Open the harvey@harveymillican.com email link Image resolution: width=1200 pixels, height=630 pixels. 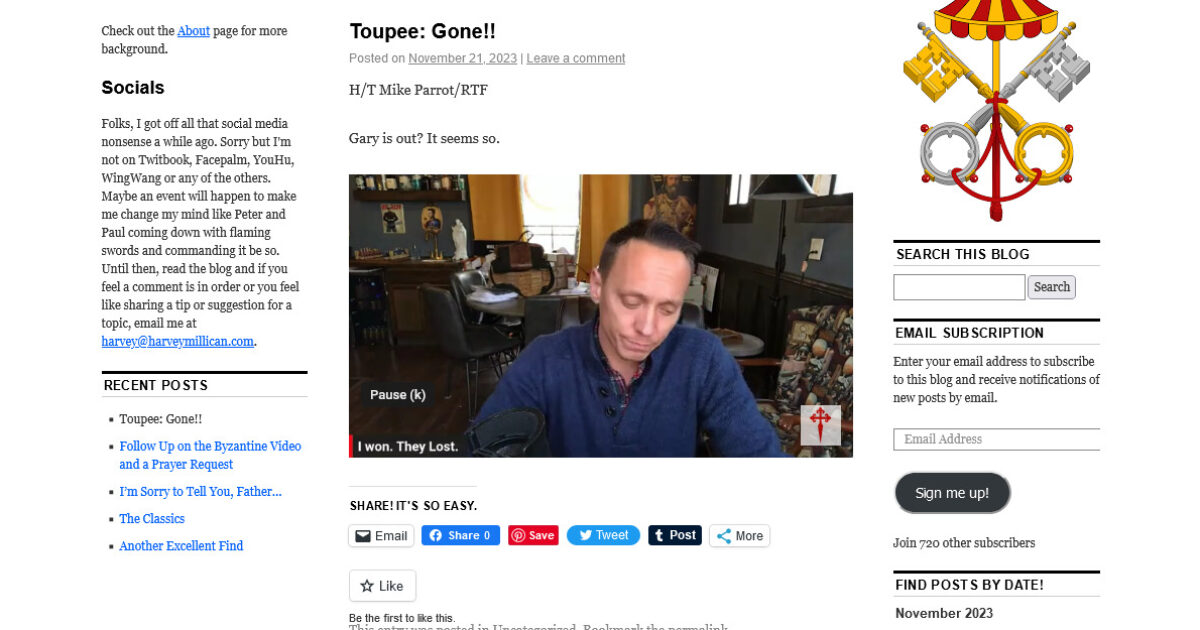[177, 341]
